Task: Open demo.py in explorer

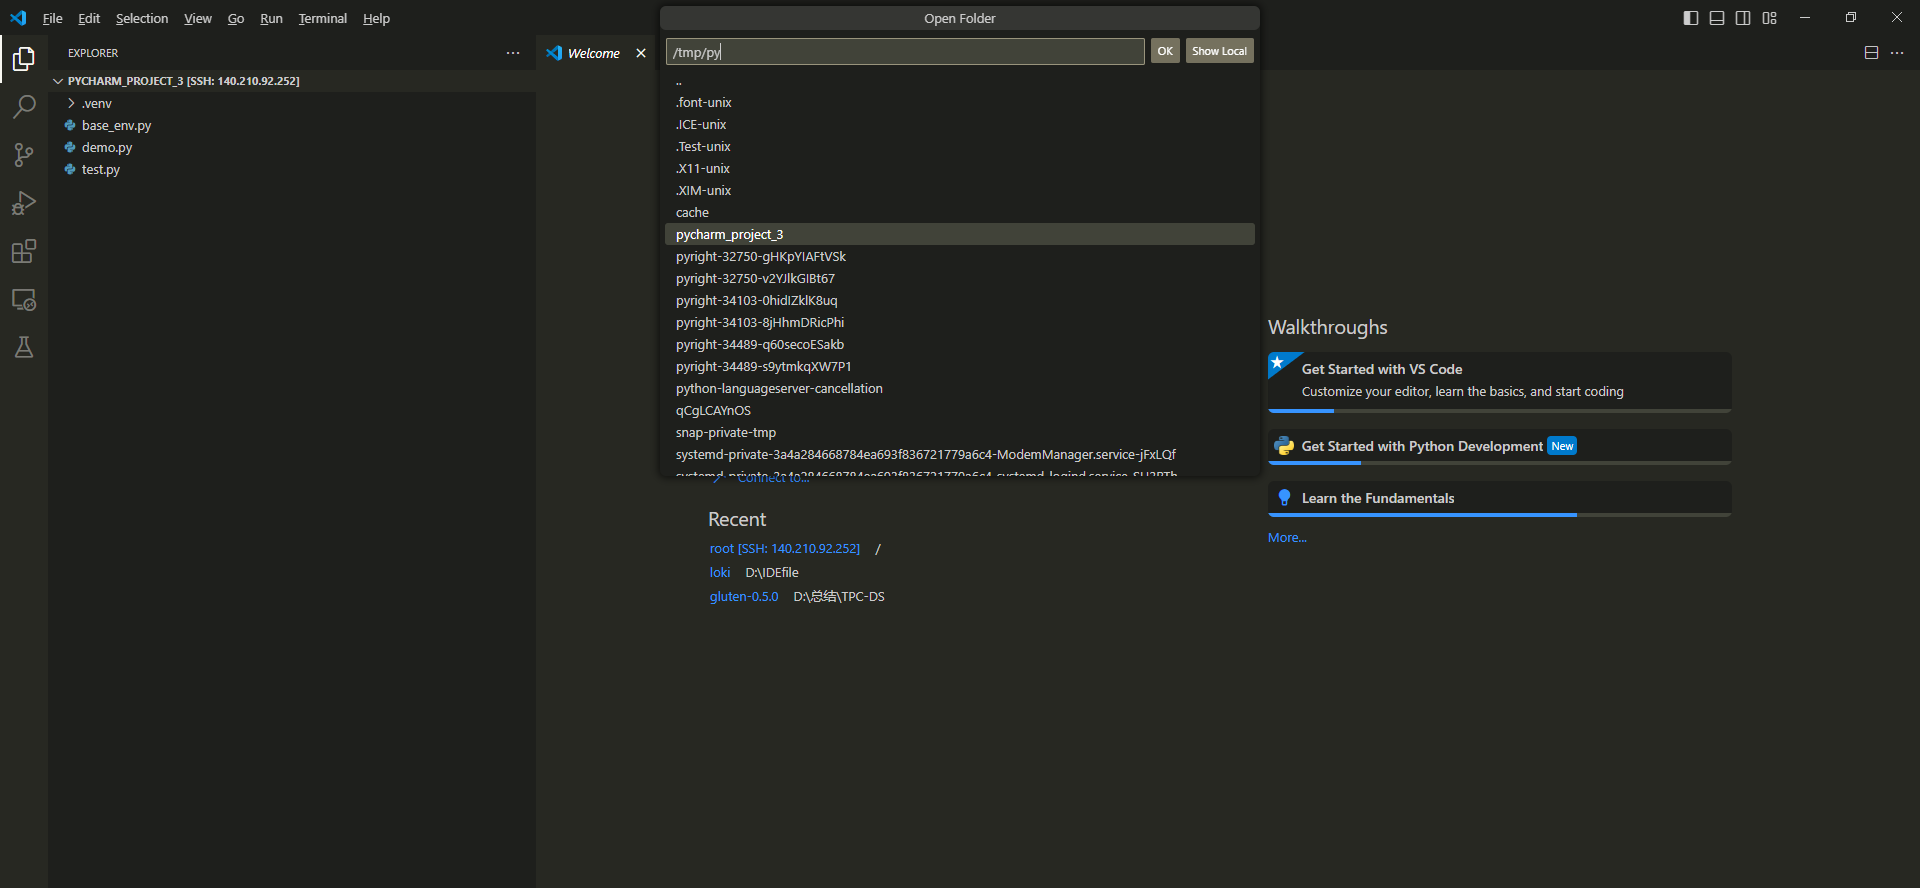Action: tap(292, 147)
